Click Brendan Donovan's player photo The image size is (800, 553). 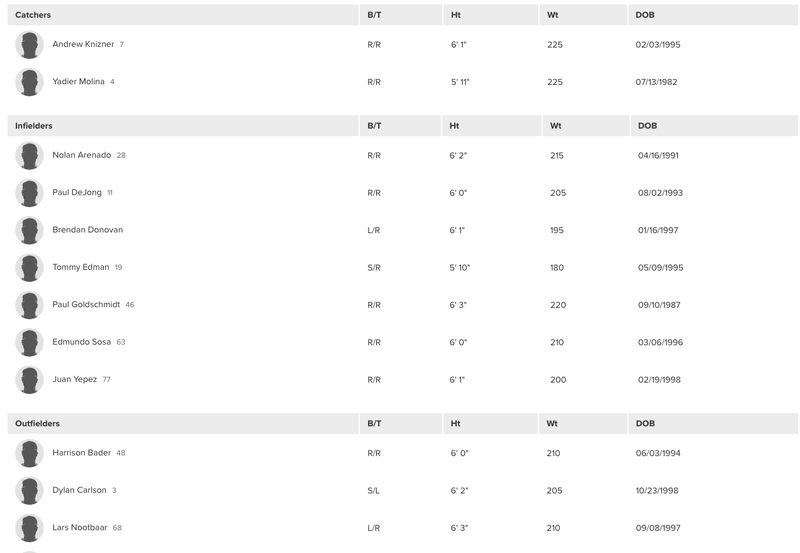29,230
